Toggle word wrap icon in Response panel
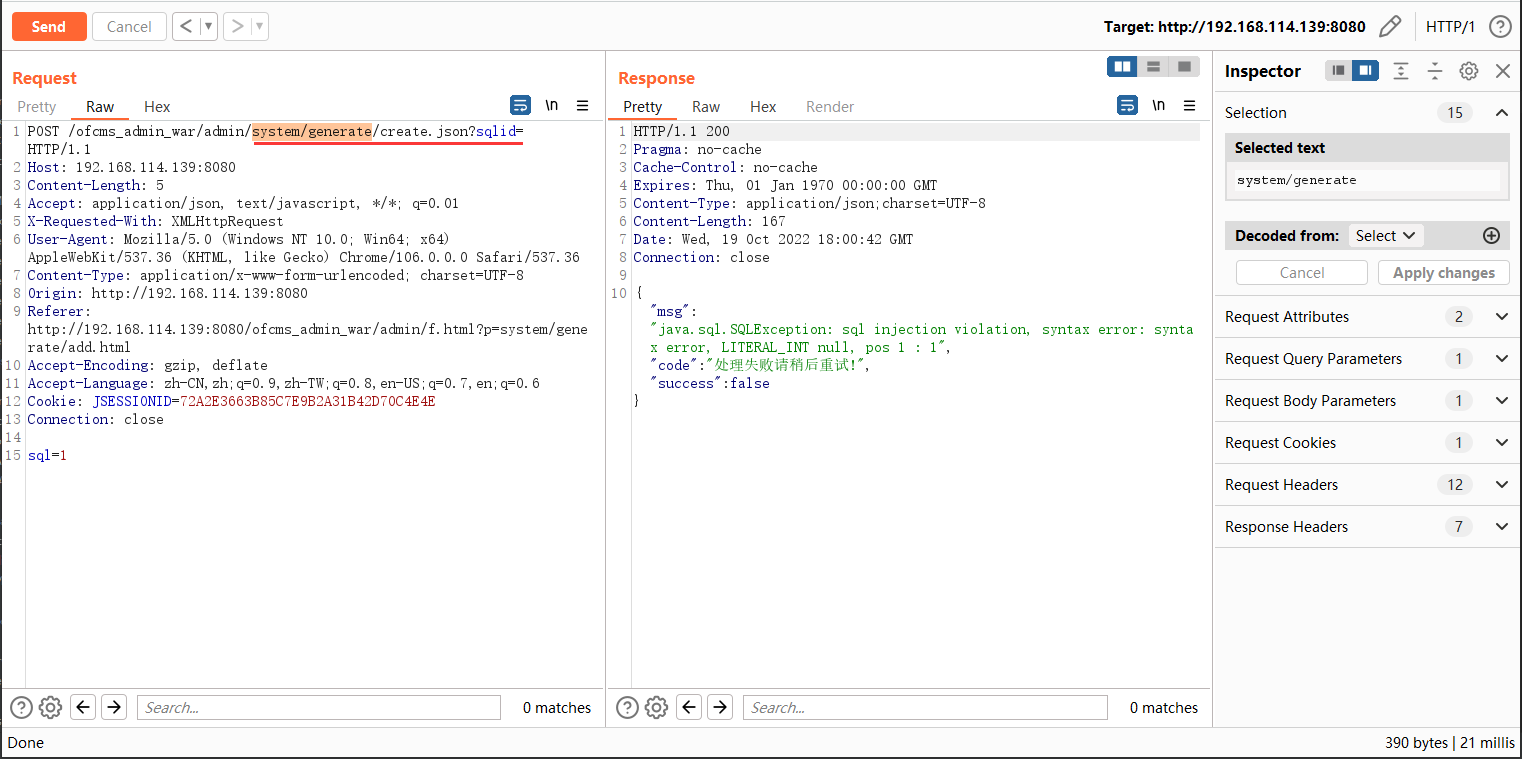The height and width of the screenshot is (759, 1522). [1127, 106]
